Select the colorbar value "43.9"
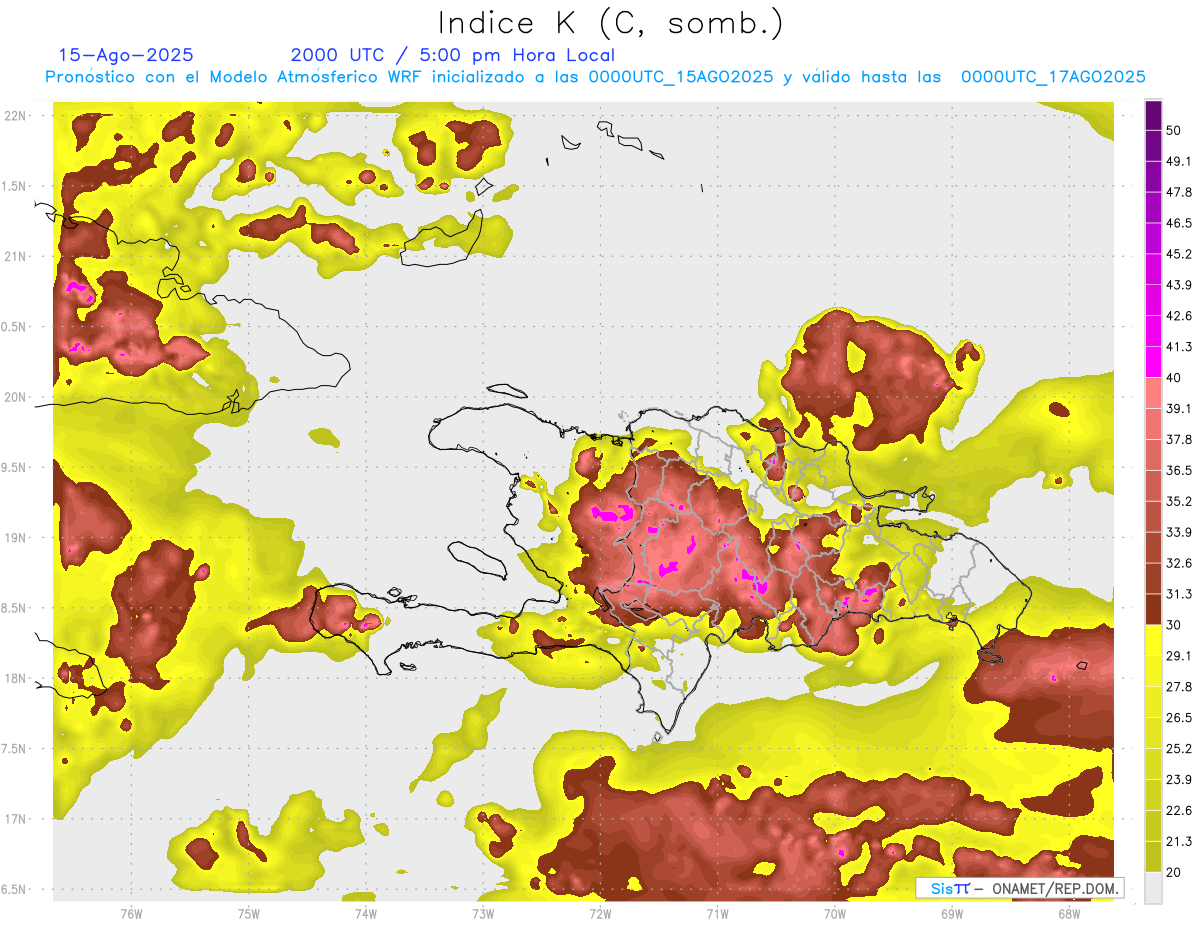Screen dimensions: 1200x927 pyautogui.click(x=1178, y=285)
